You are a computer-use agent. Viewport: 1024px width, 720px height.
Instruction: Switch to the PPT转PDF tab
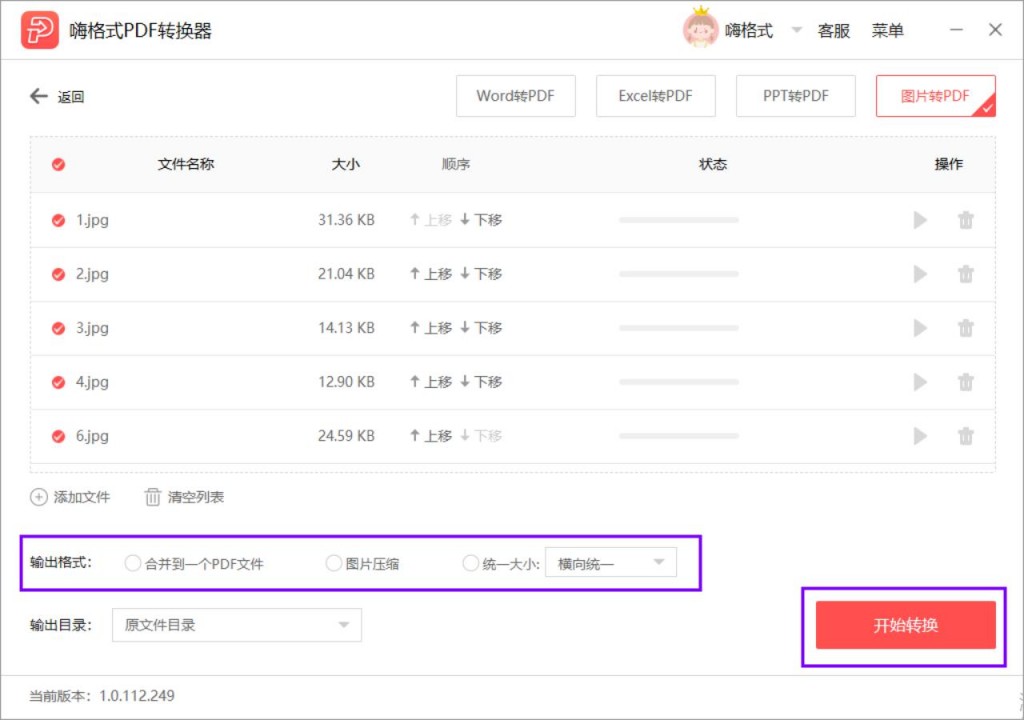[795, 96]
